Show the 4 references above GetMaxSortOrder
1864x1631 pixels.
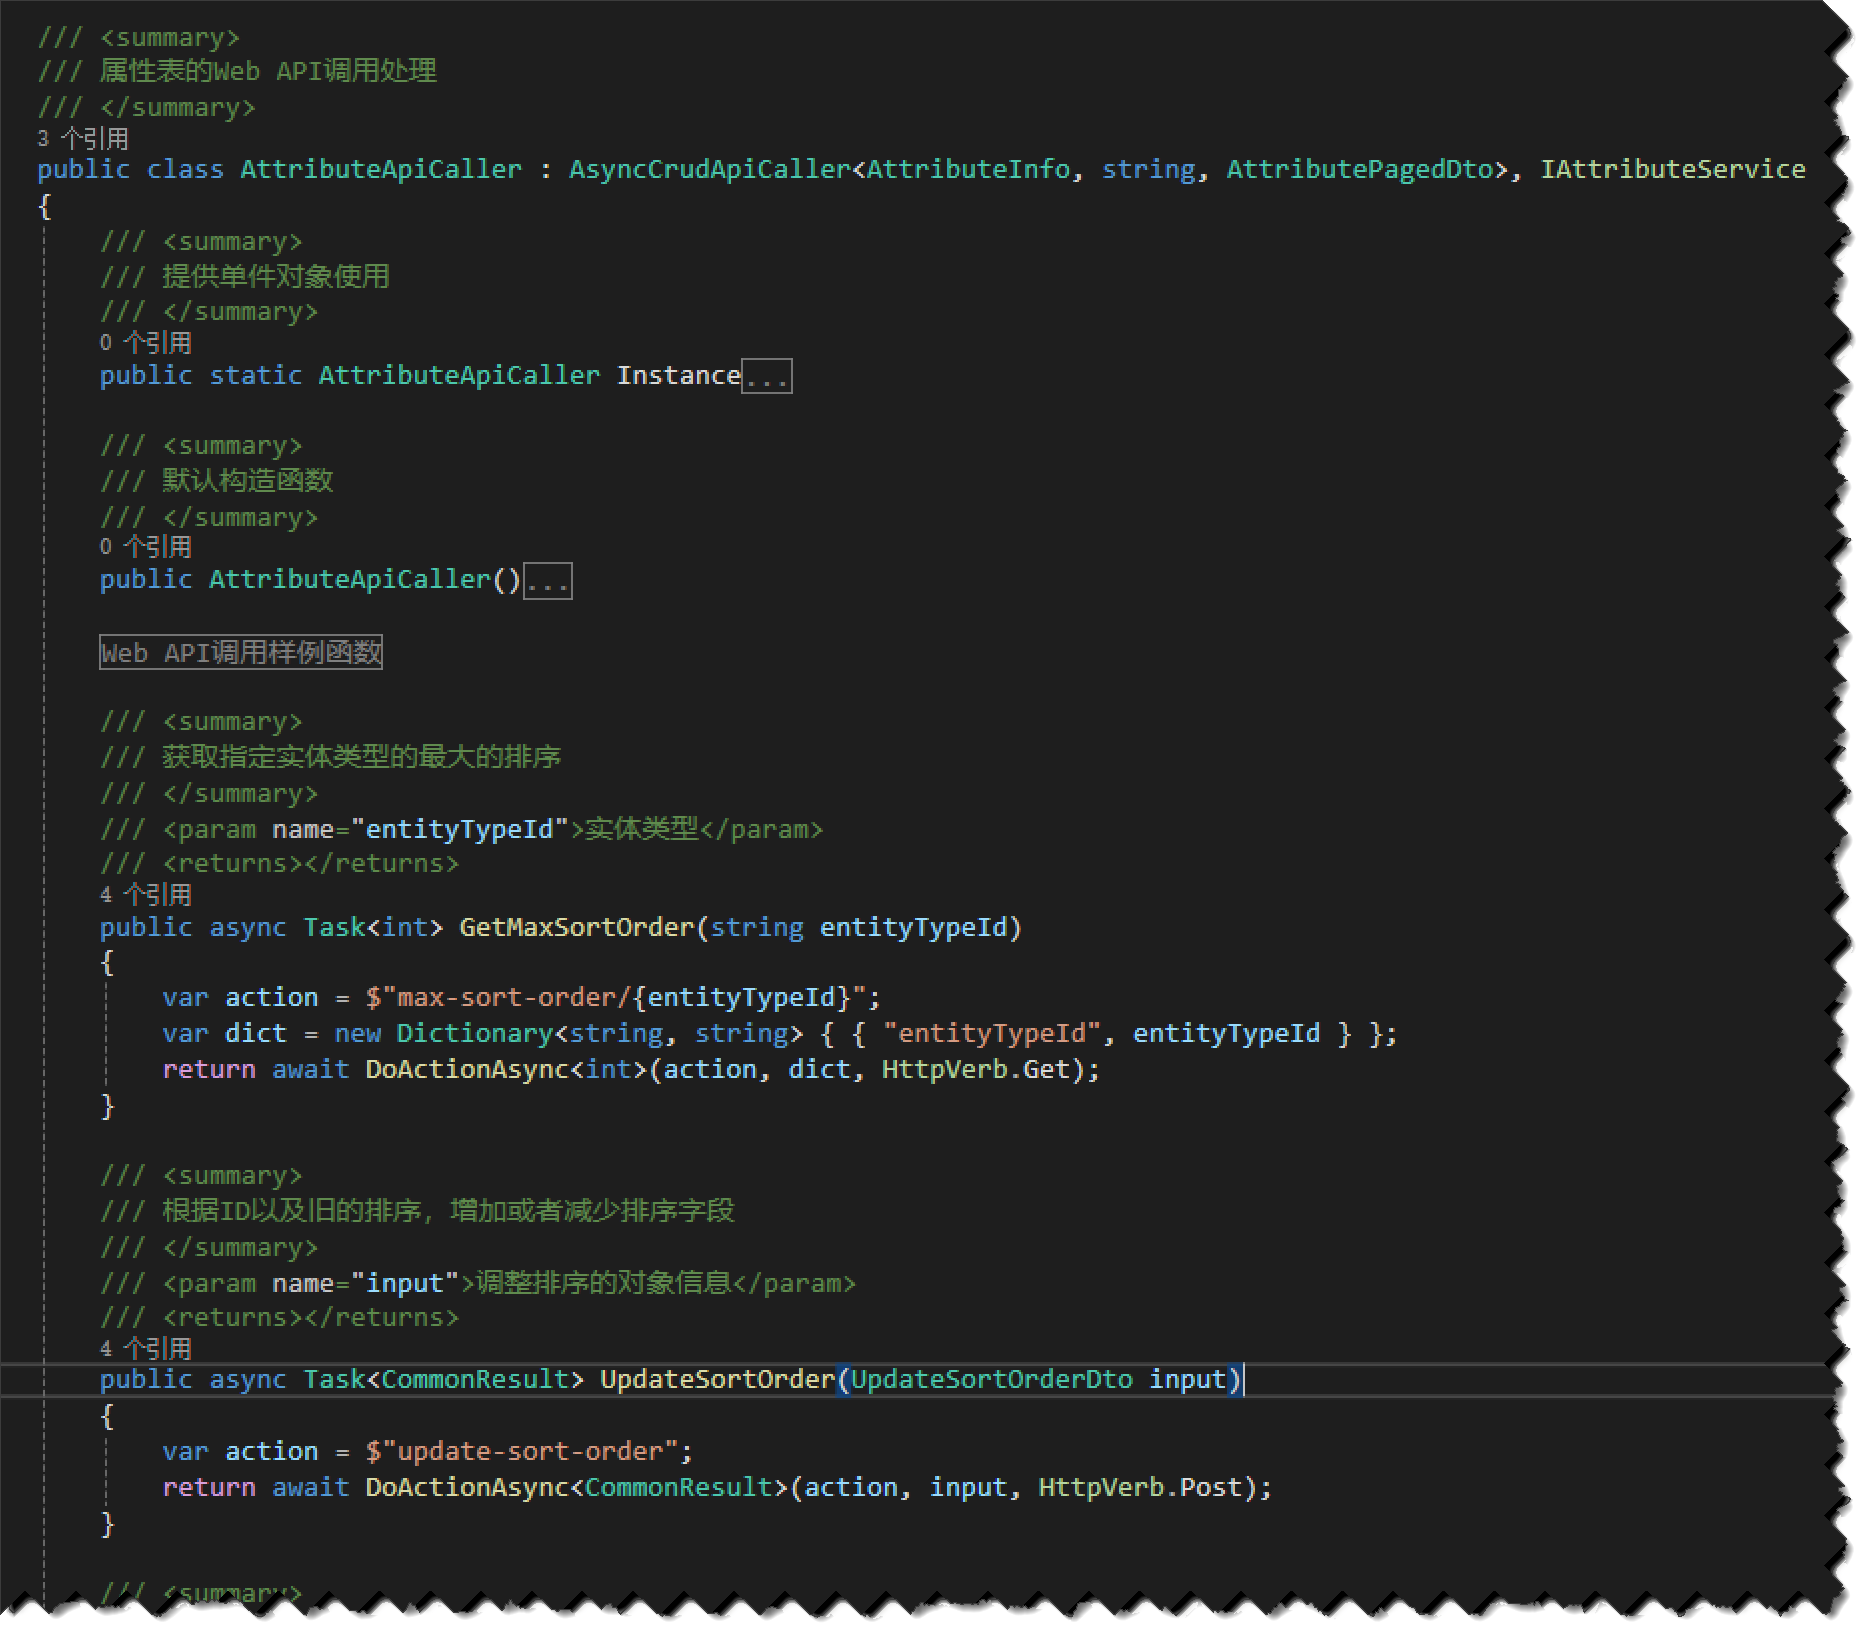145,895
